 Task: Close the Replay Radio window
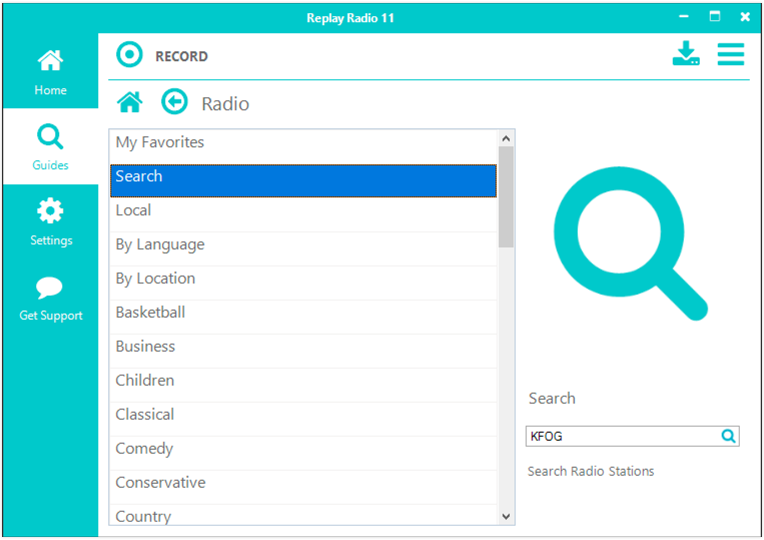click(x=745, y=17)
